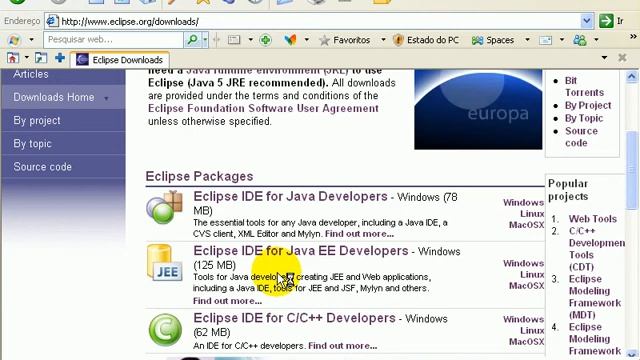Screen dimensions: 640x360
Task: Click the green plus toolbar icon
Action: pyautogui.click(x=265, y=40)
